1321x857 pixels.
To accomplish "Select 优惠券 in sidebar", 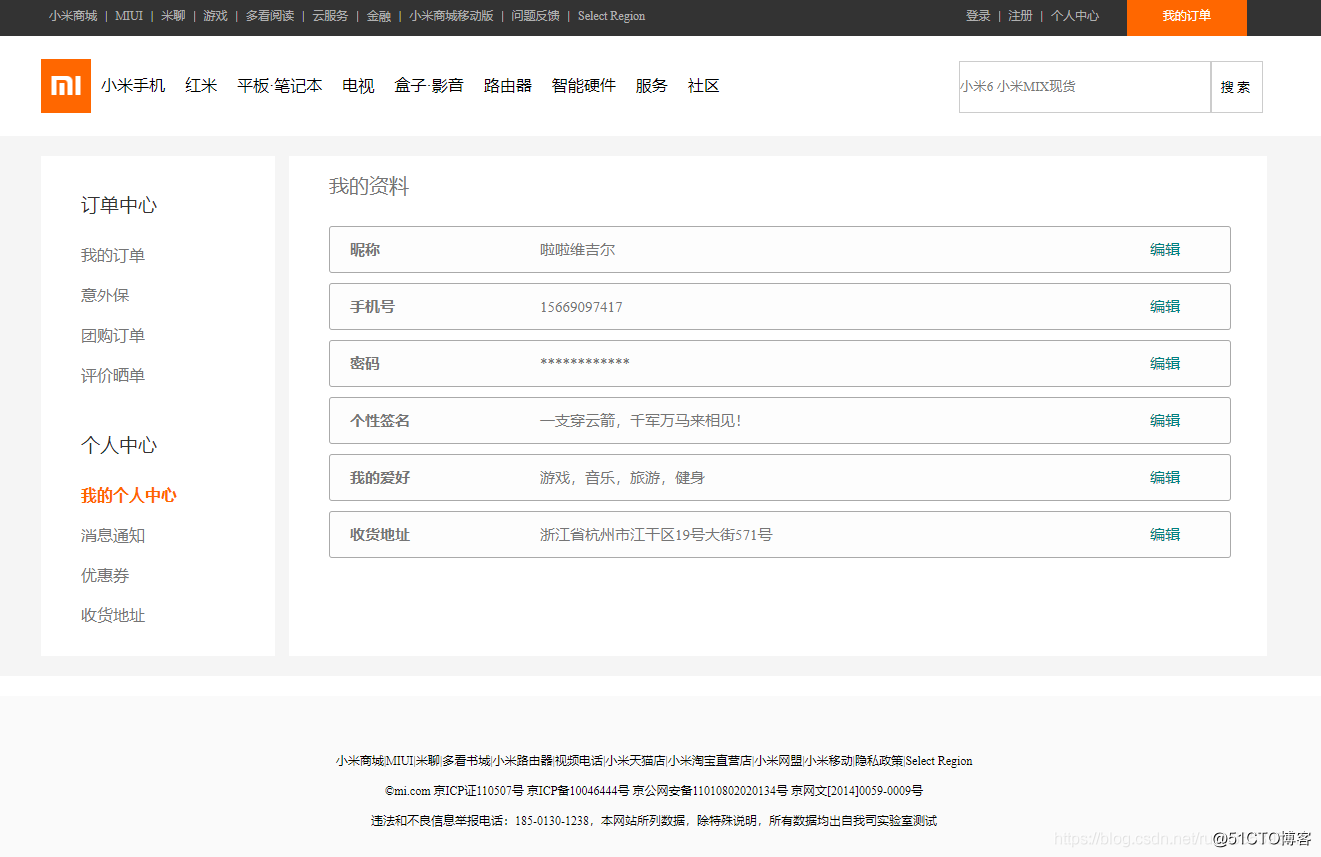I will pyautogui.click(x=105, y=576).
